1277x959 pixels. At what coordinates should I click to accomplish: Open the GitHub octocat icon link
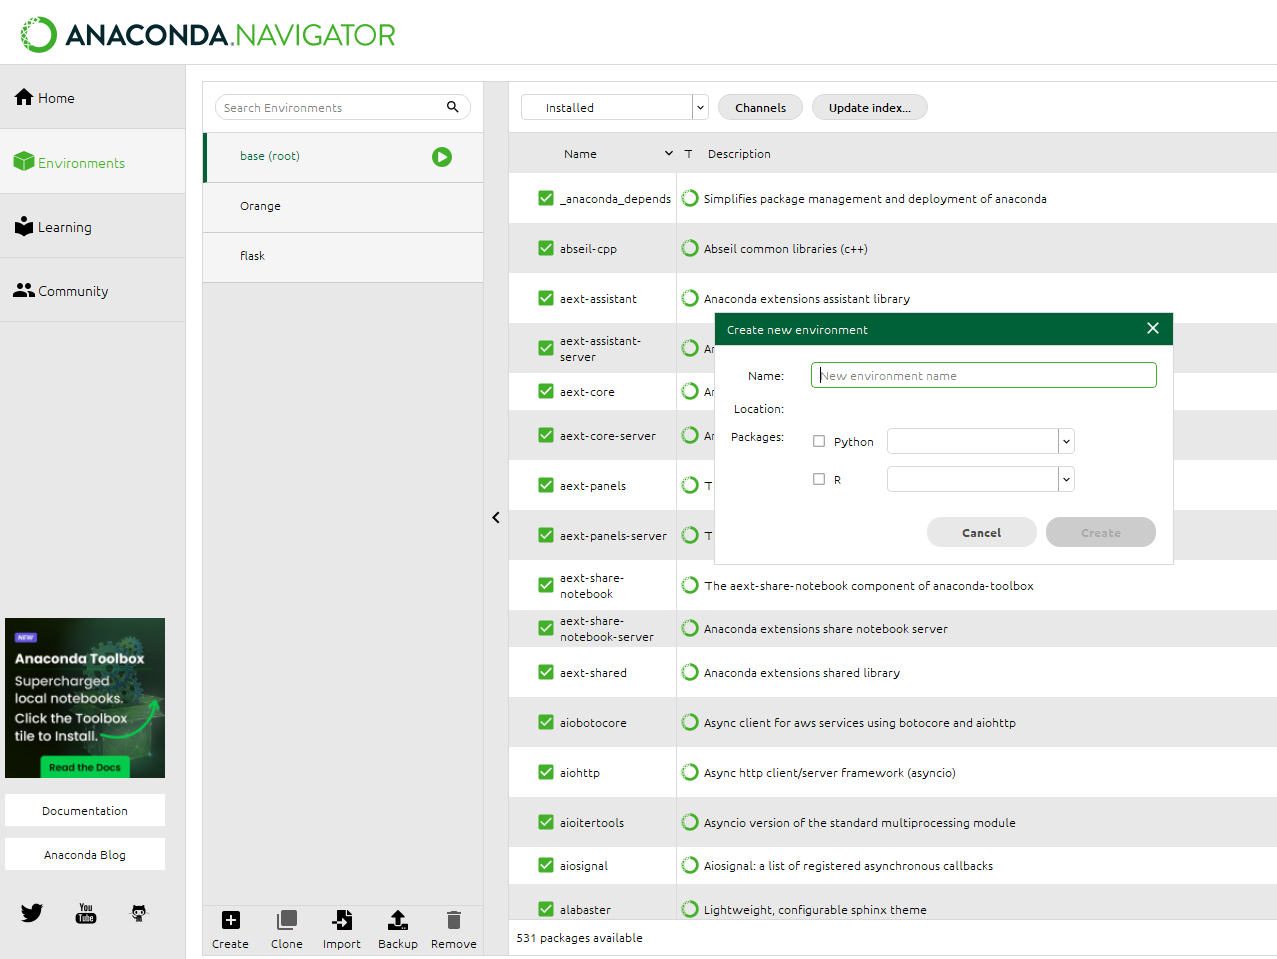click(139, 912)
